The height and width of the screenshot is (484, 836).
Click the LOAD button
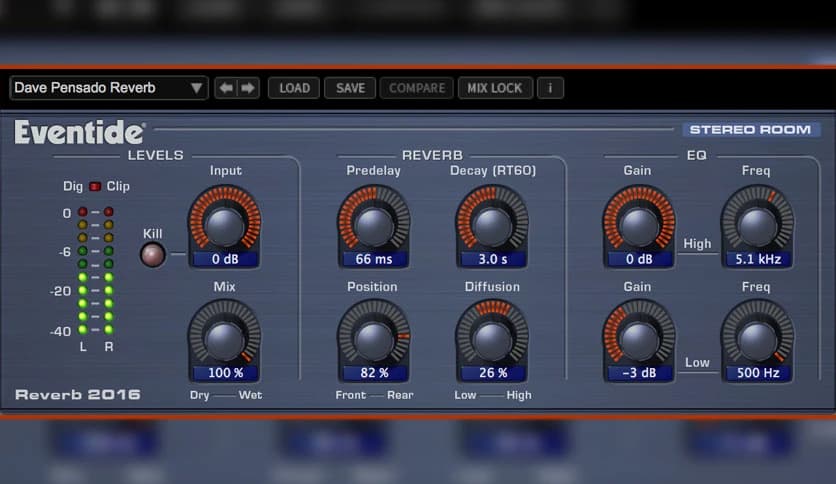click(x=294, y=88)
